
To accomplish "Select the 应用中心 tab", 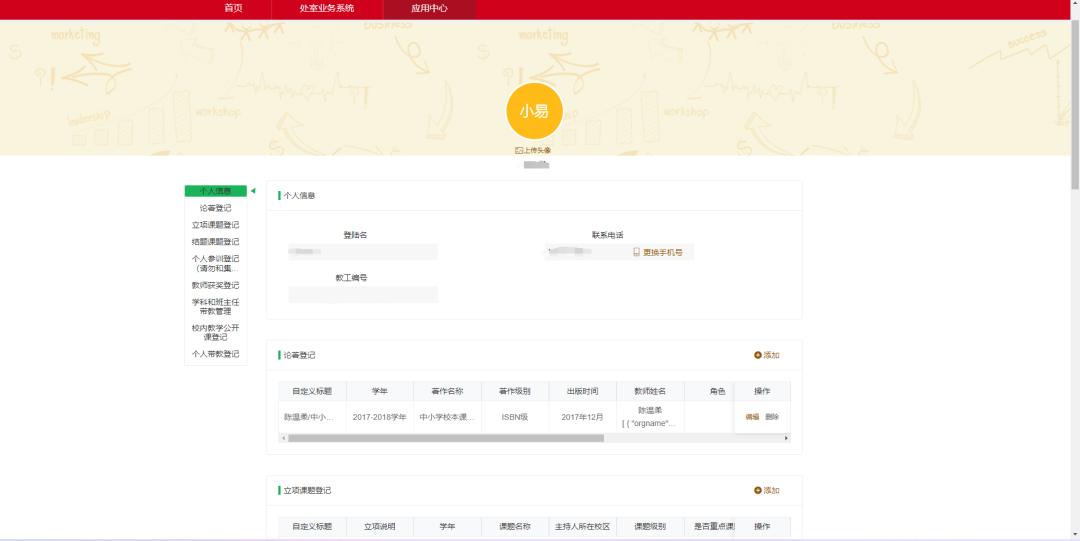I will pos(429,8).
